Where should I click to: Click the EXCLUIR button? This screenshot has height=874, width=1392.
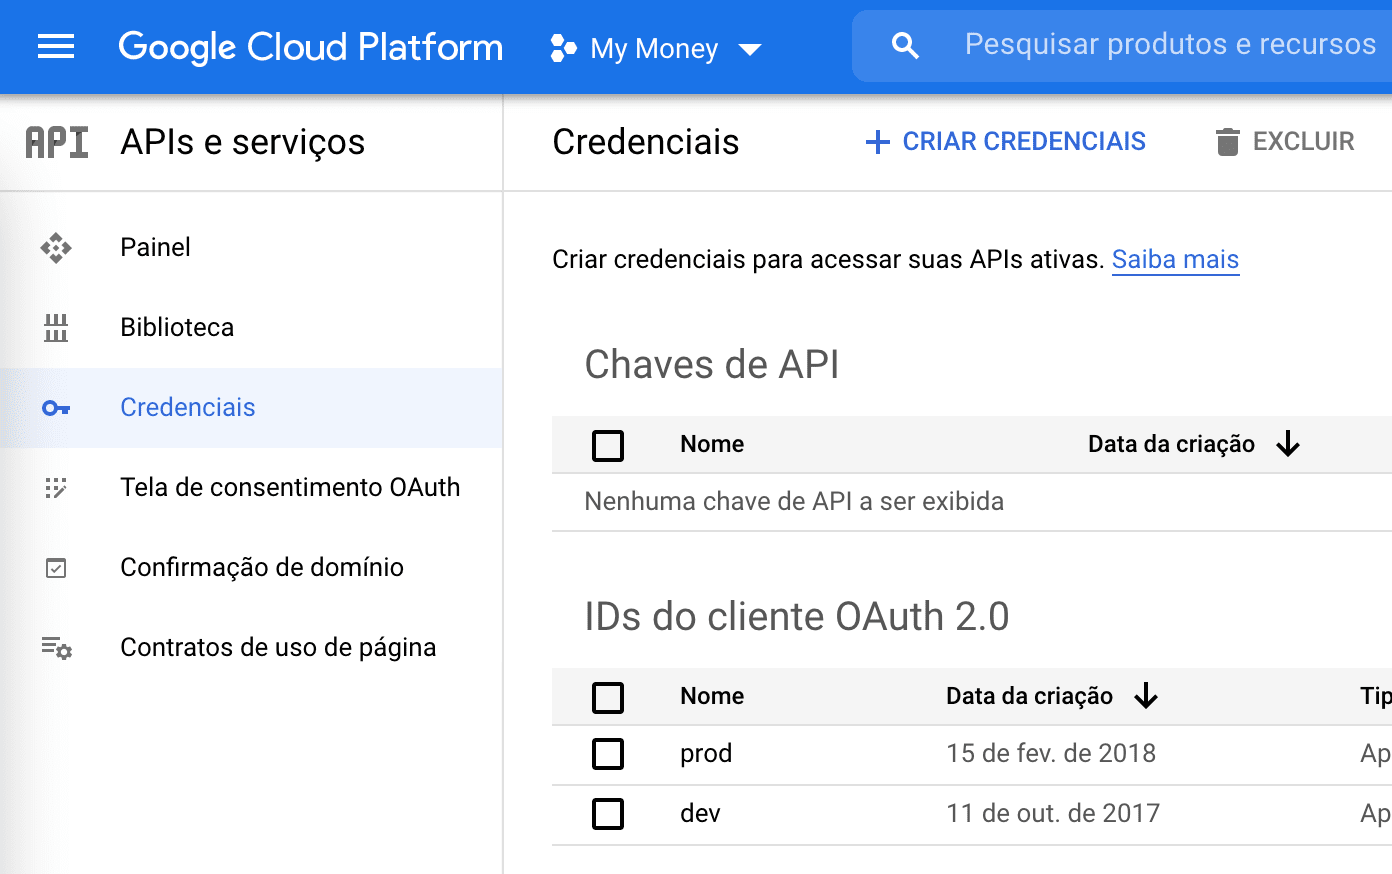tap(1285, 141)
